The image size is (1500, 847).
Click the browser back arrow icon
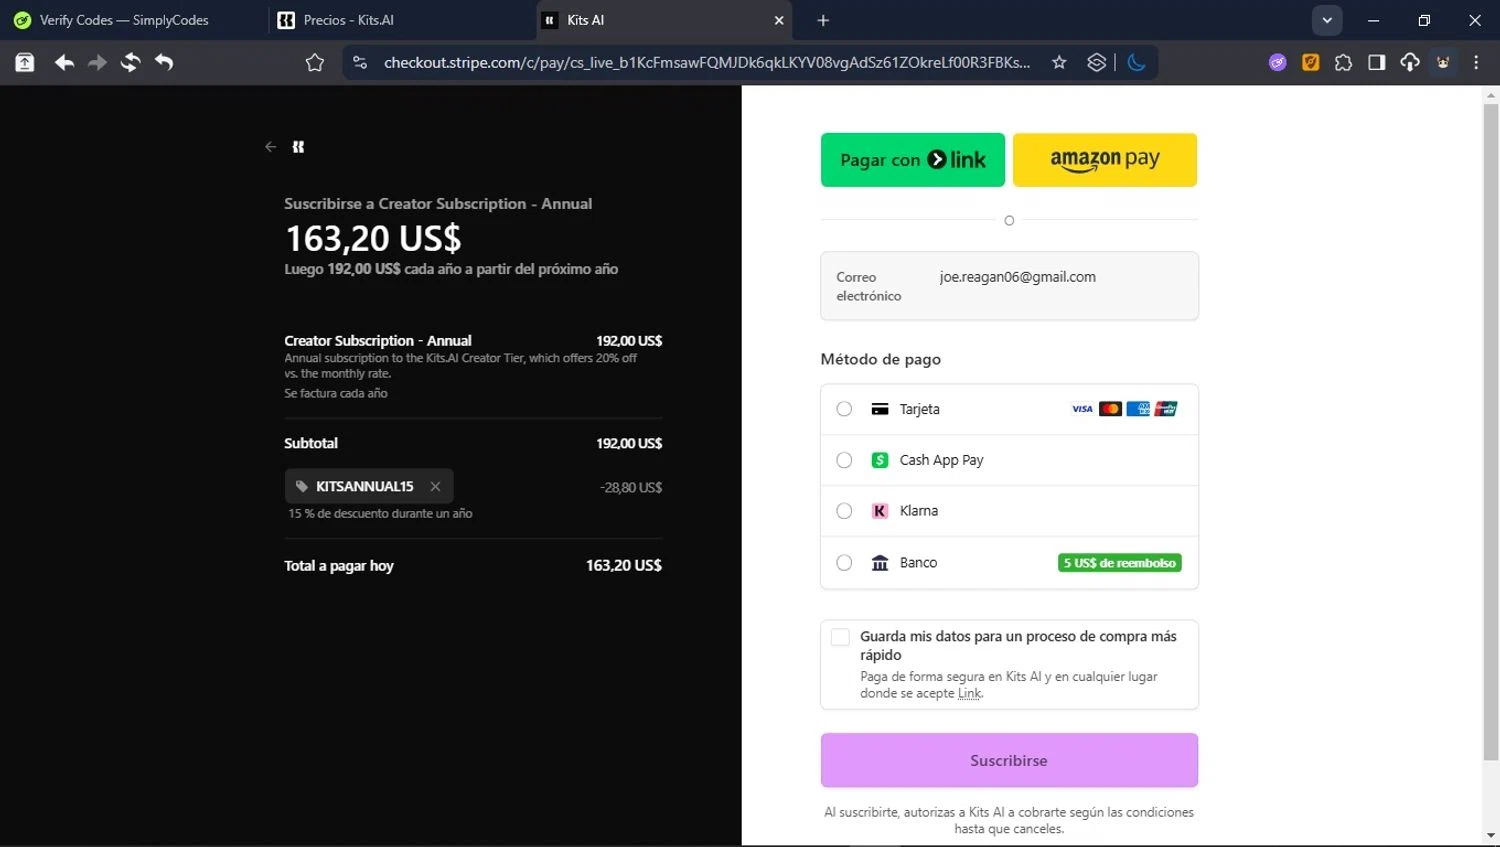point(64,63)
